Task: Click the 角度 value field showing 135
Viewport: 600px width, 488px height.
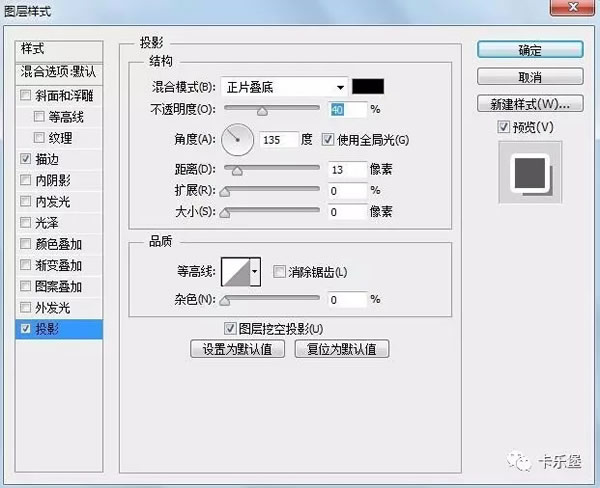Action: click(x=279, y=140)
